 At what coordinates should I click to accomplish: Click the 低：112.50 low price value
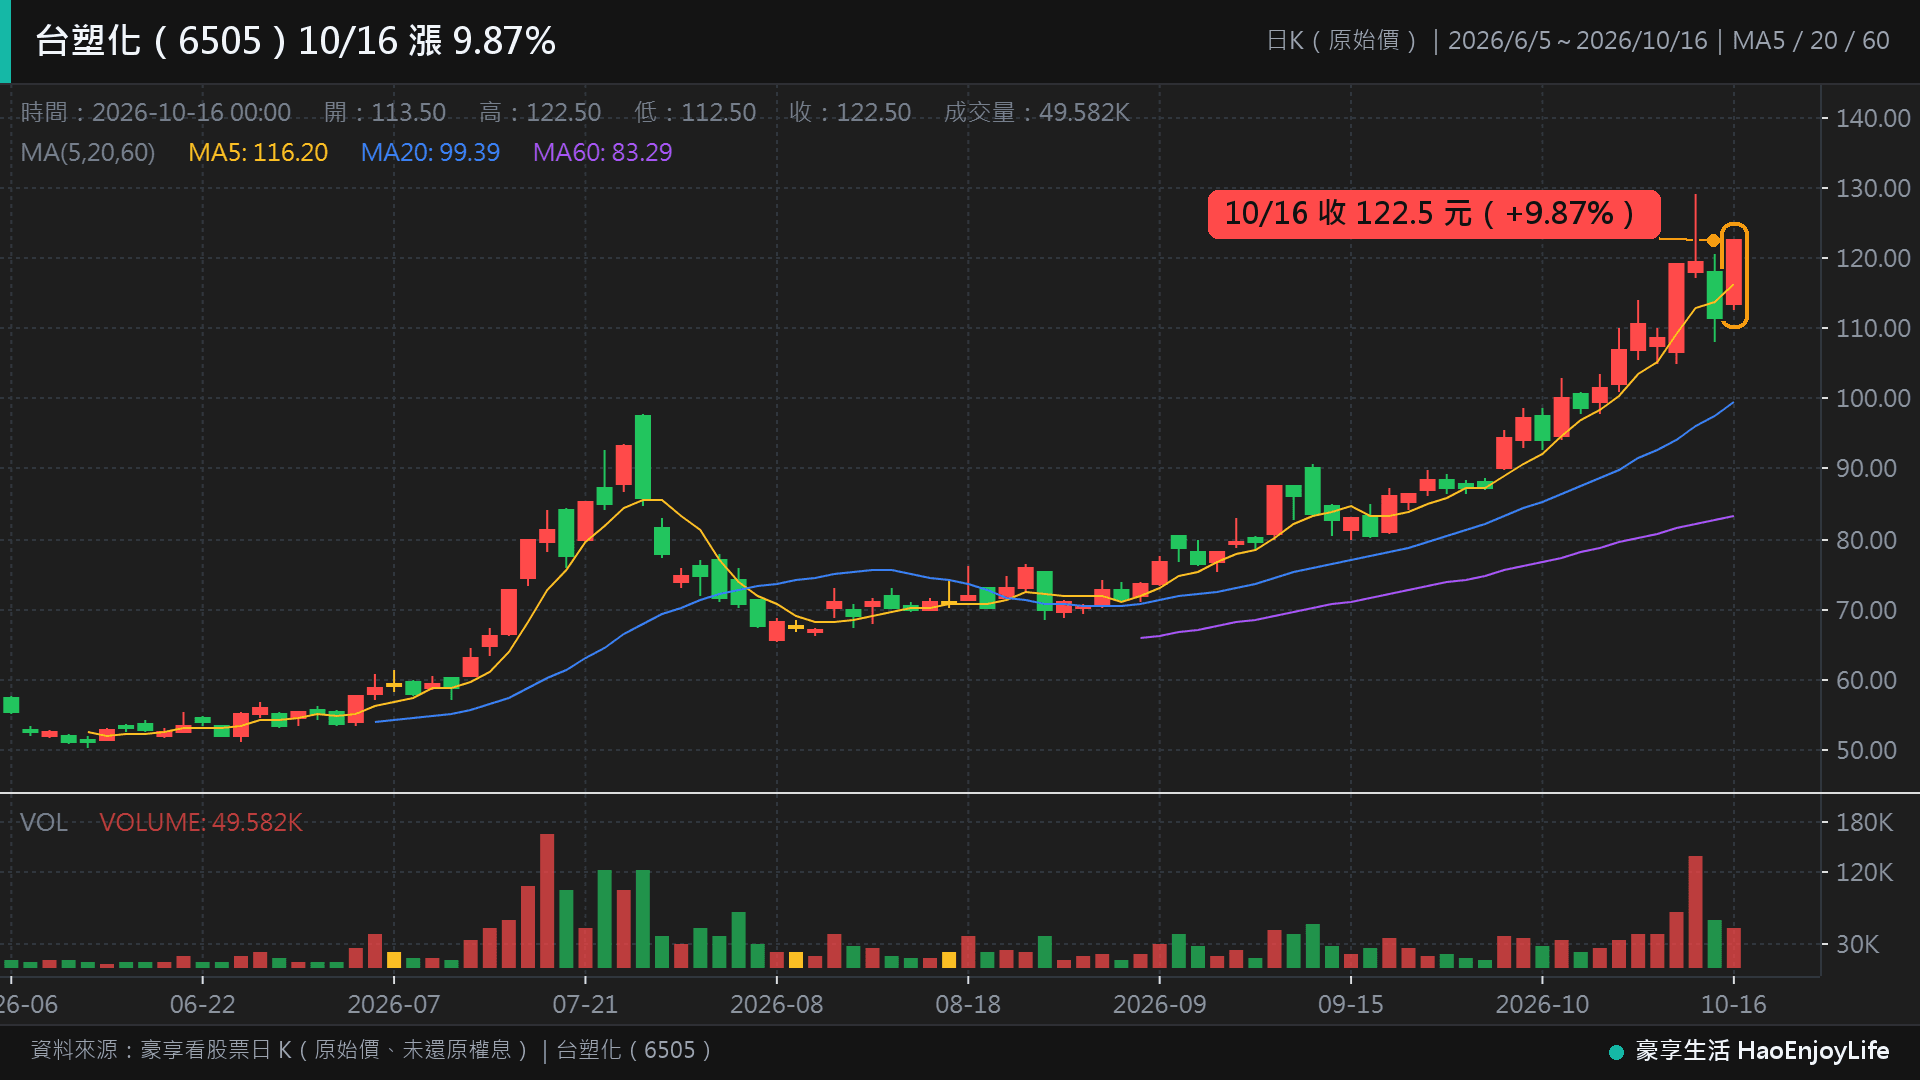[x=695, y=112]
